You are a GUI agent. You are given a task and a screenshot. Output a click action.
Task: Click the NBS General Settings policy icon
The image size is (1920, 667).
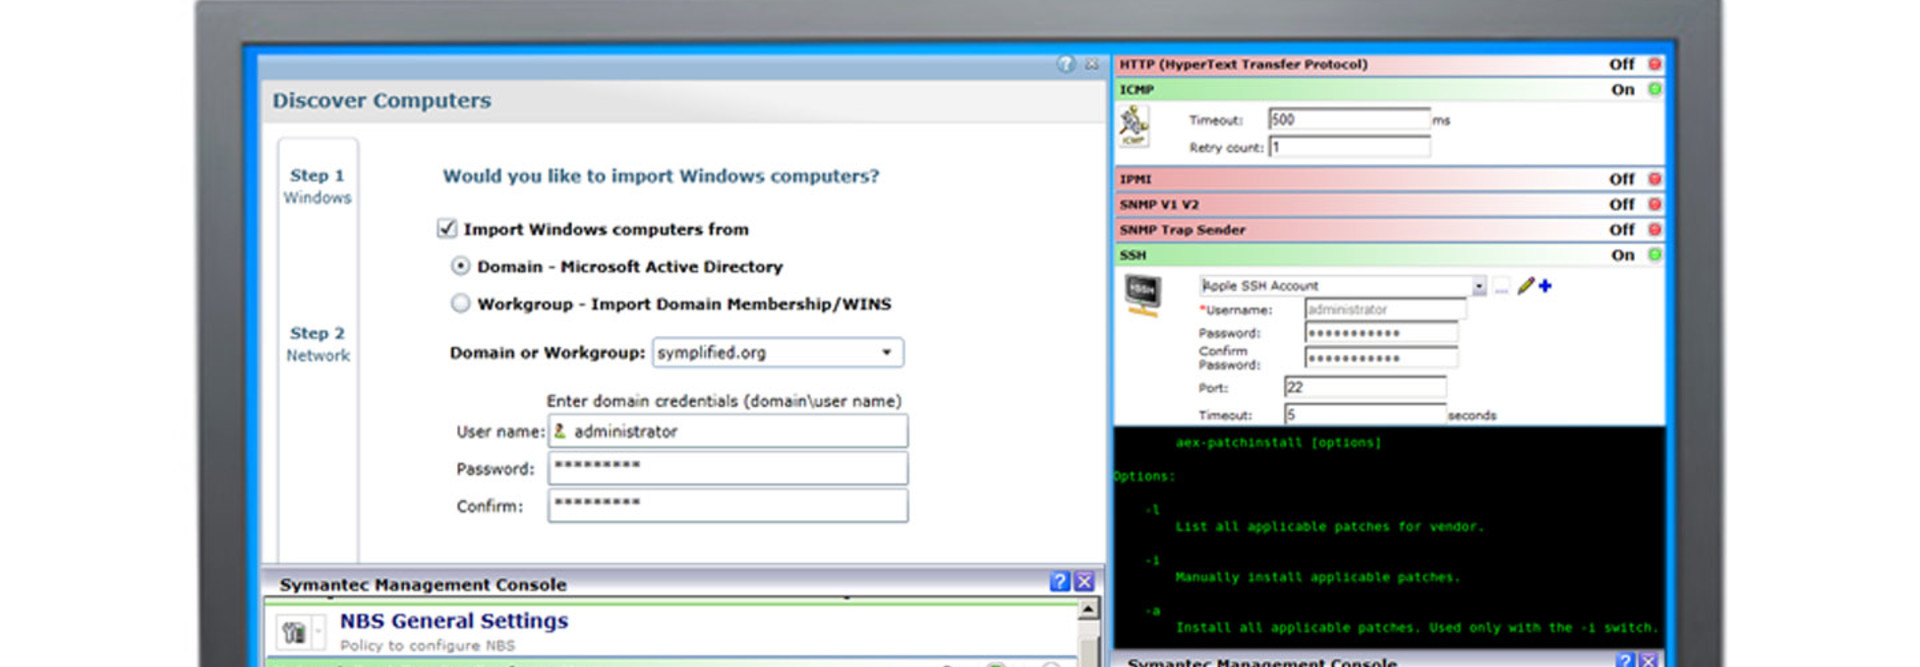[x=293, y=632]
